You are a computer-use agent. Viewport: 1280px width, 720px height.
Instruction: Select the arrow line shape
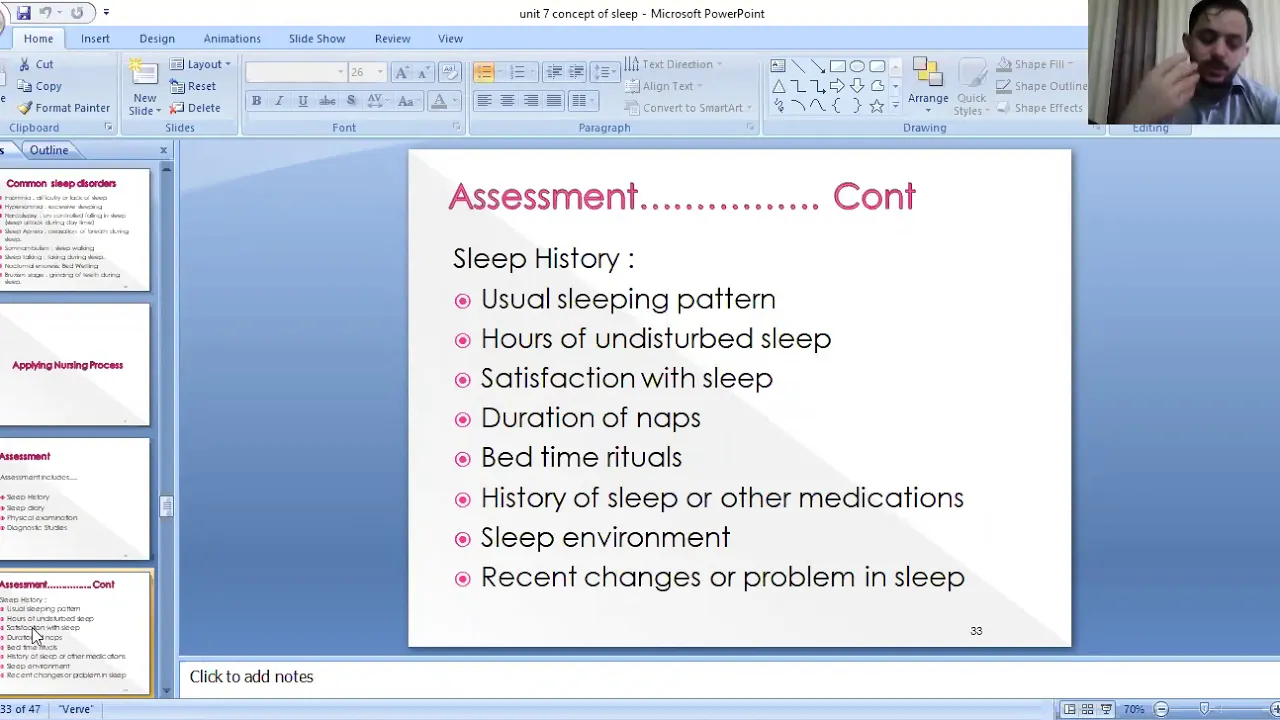pos(817,66)
